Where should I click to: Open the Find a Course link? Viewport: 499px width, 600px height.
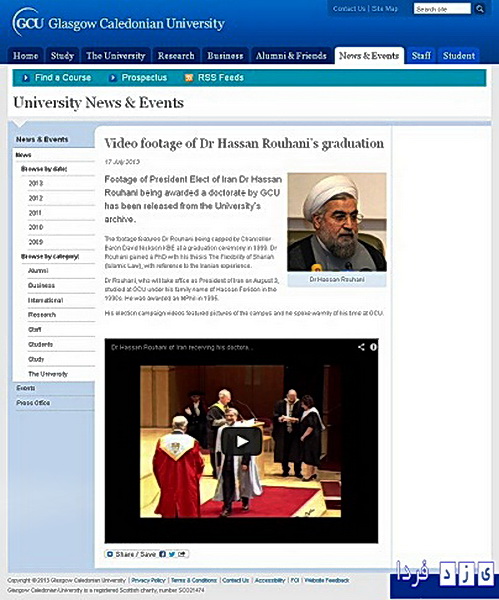tap(63, 78)
